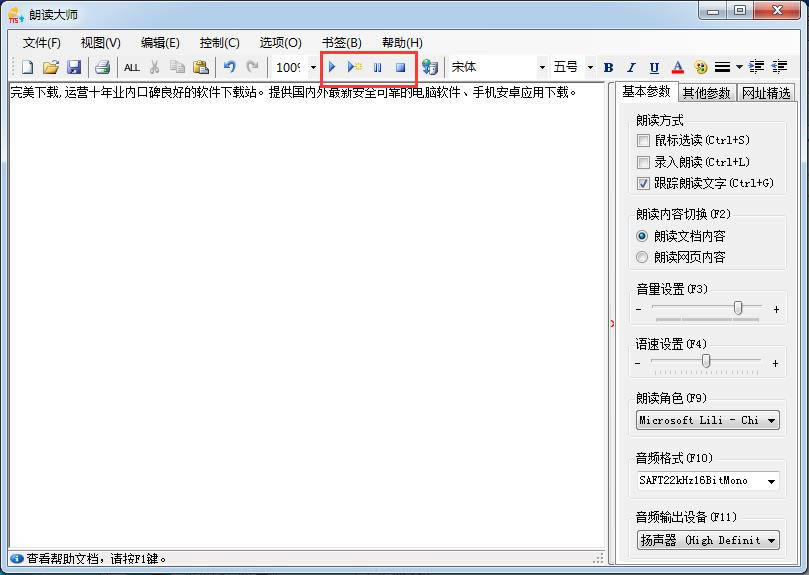Apply italic formatting
This screenshot has width=809, height=575.
pyautogui.click(x=631, y=67)
